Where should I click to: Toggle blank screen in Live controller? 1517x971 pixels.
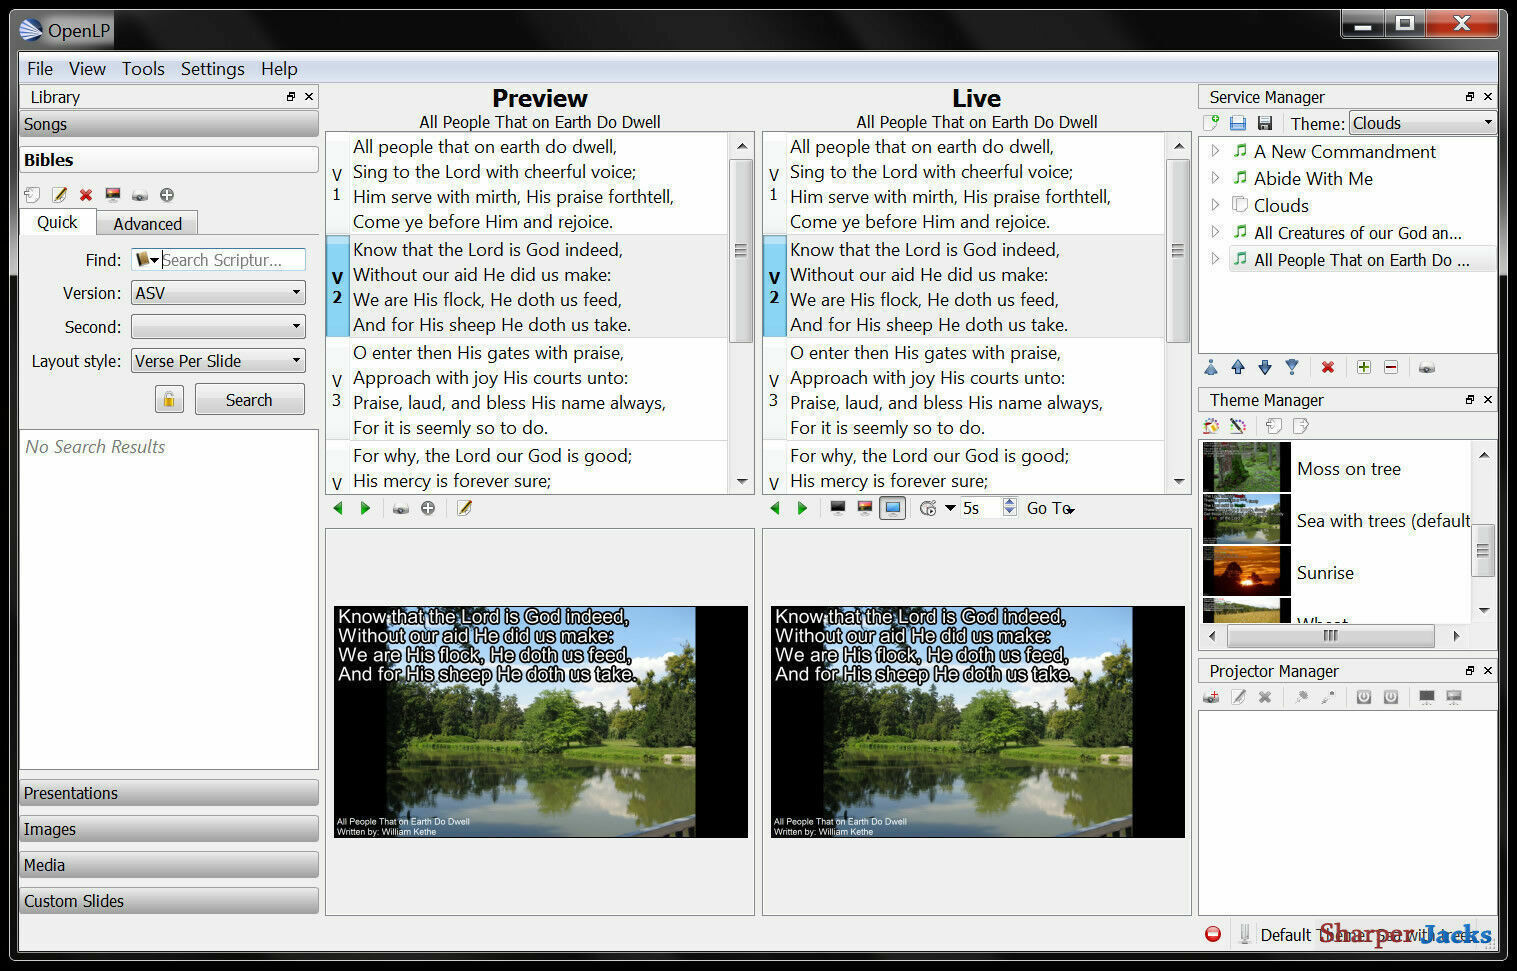coord(838,508)
